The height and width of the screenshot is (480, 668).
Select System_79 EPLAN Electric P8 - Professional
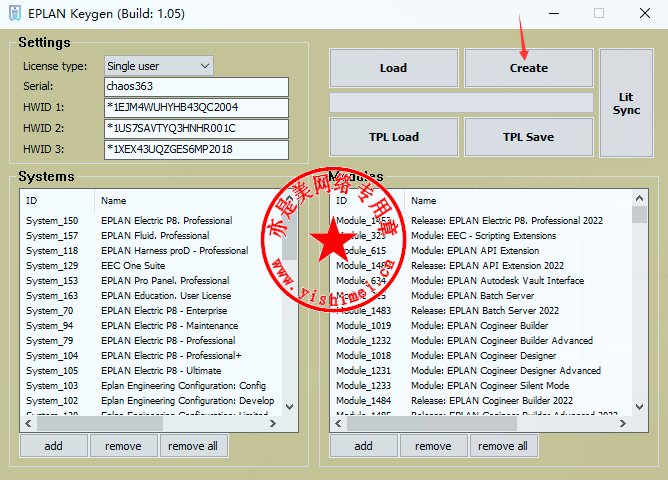151,341
